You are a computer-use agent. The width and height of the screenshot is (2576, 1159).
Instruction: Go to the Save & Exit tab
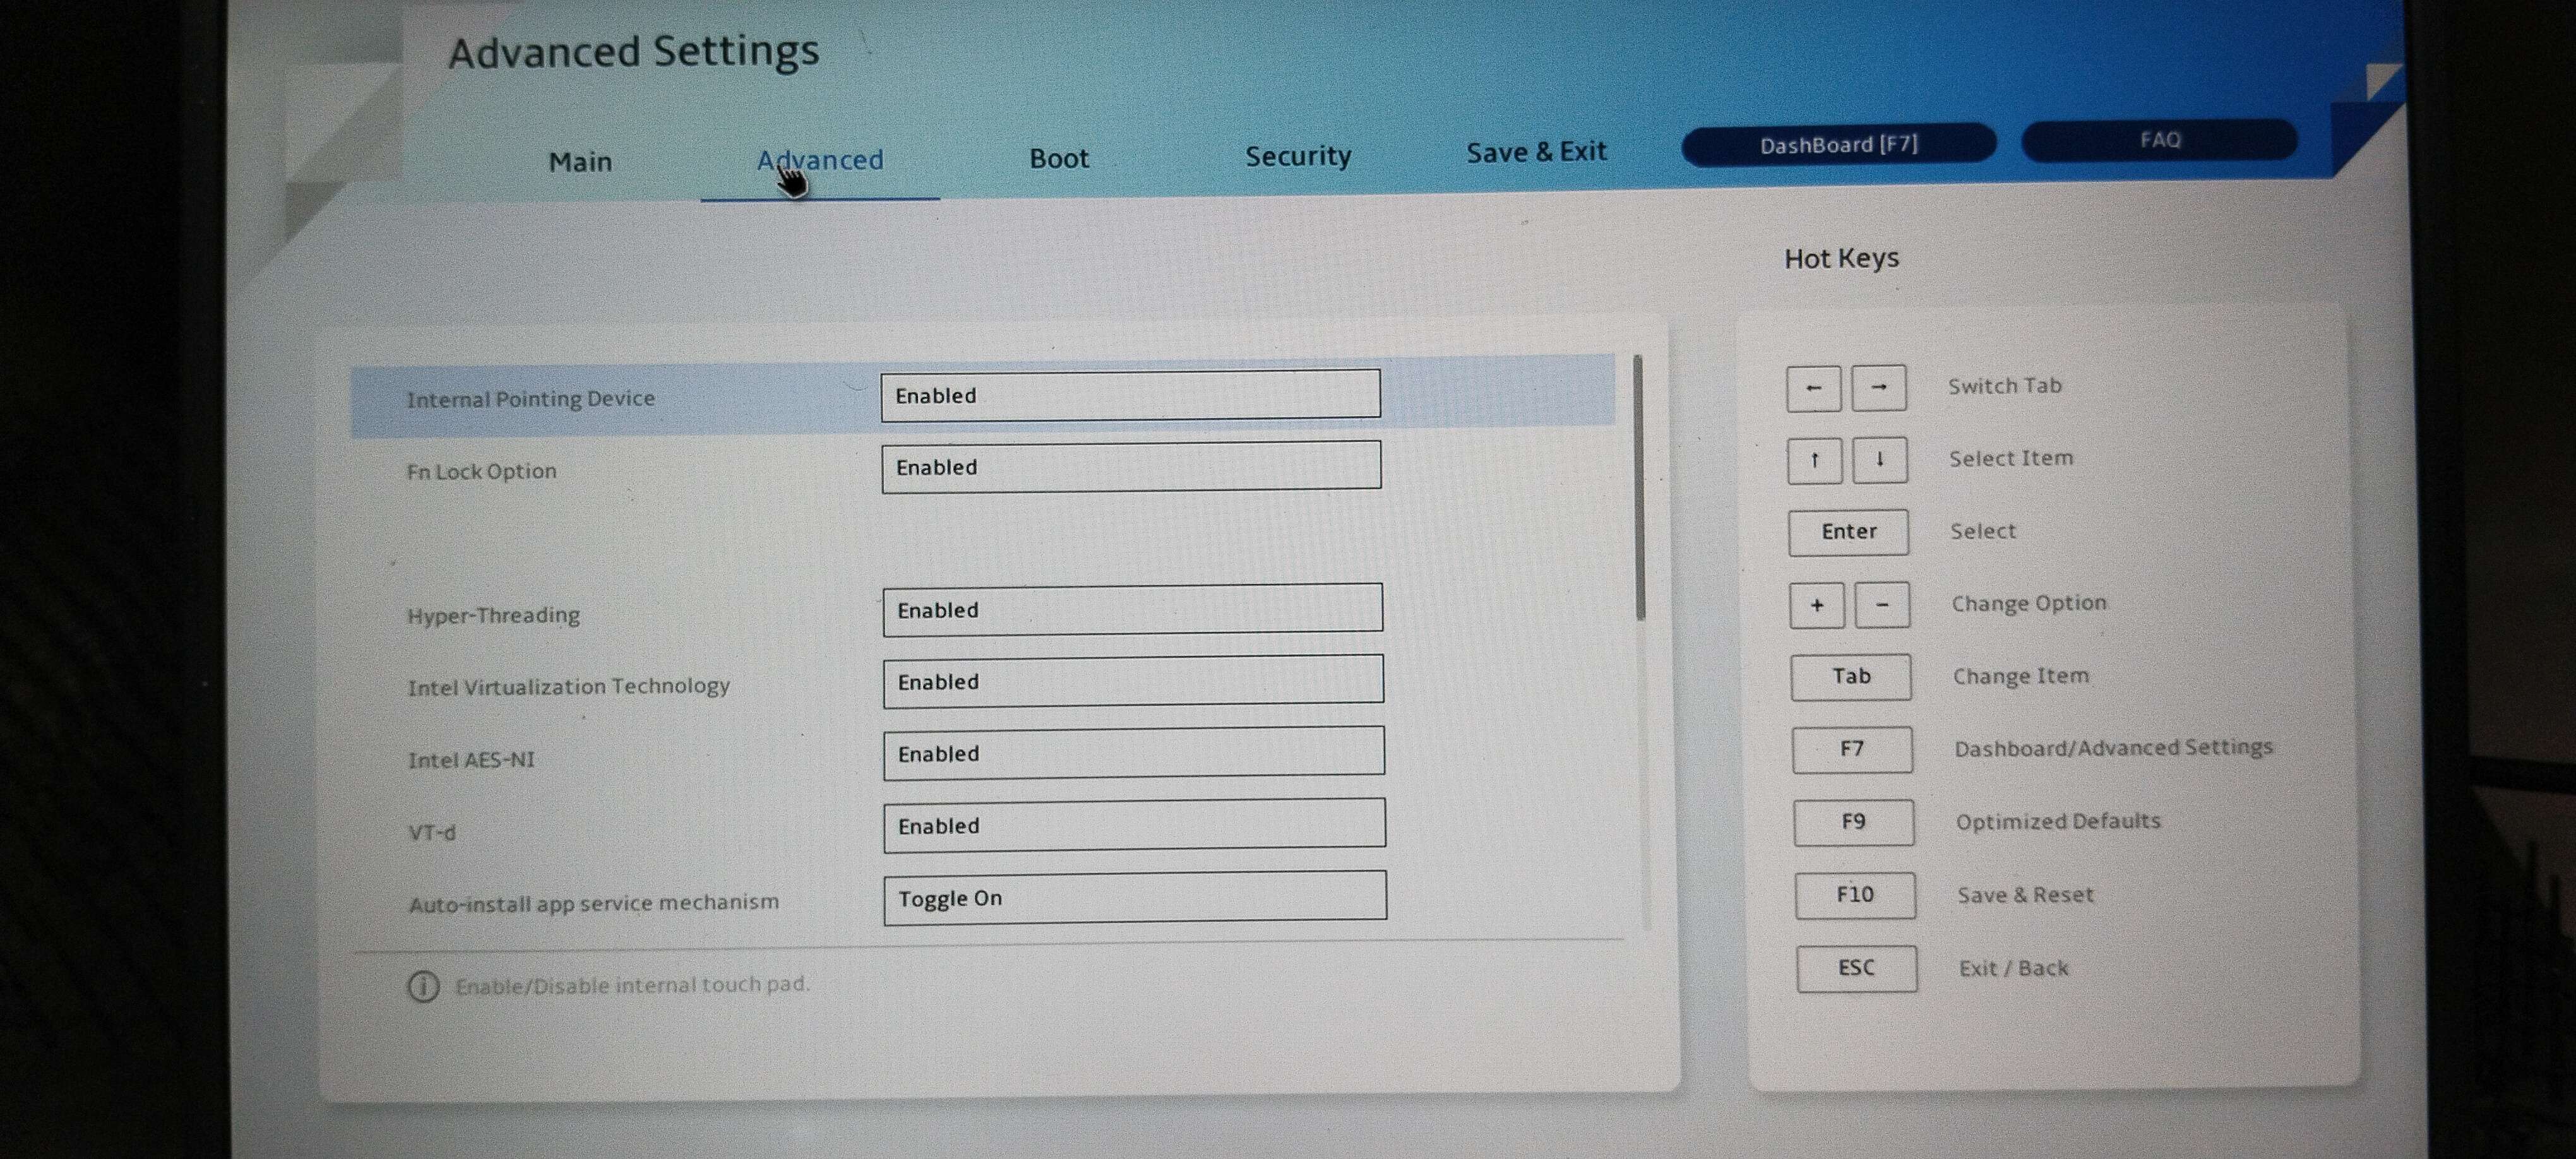pos(1535,152)
